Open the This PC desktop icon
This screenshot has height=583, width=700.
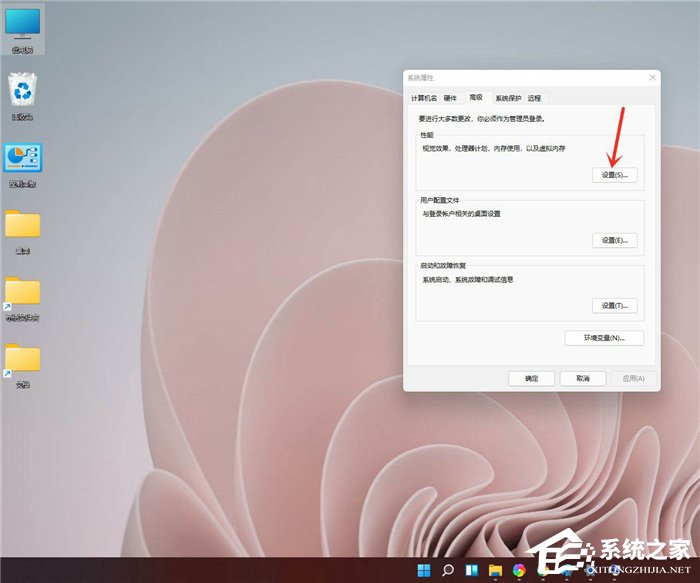(22, 26)
